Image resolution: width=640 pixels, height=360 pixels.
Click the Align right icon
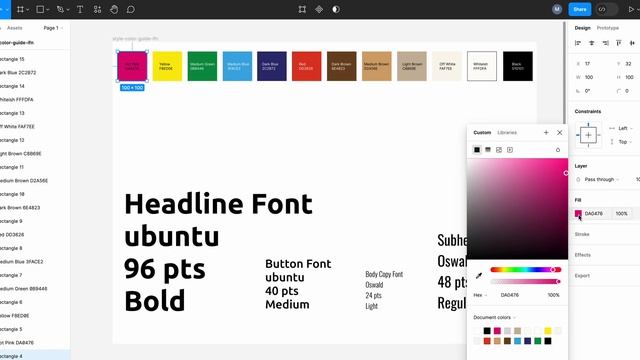click(605, 43)
